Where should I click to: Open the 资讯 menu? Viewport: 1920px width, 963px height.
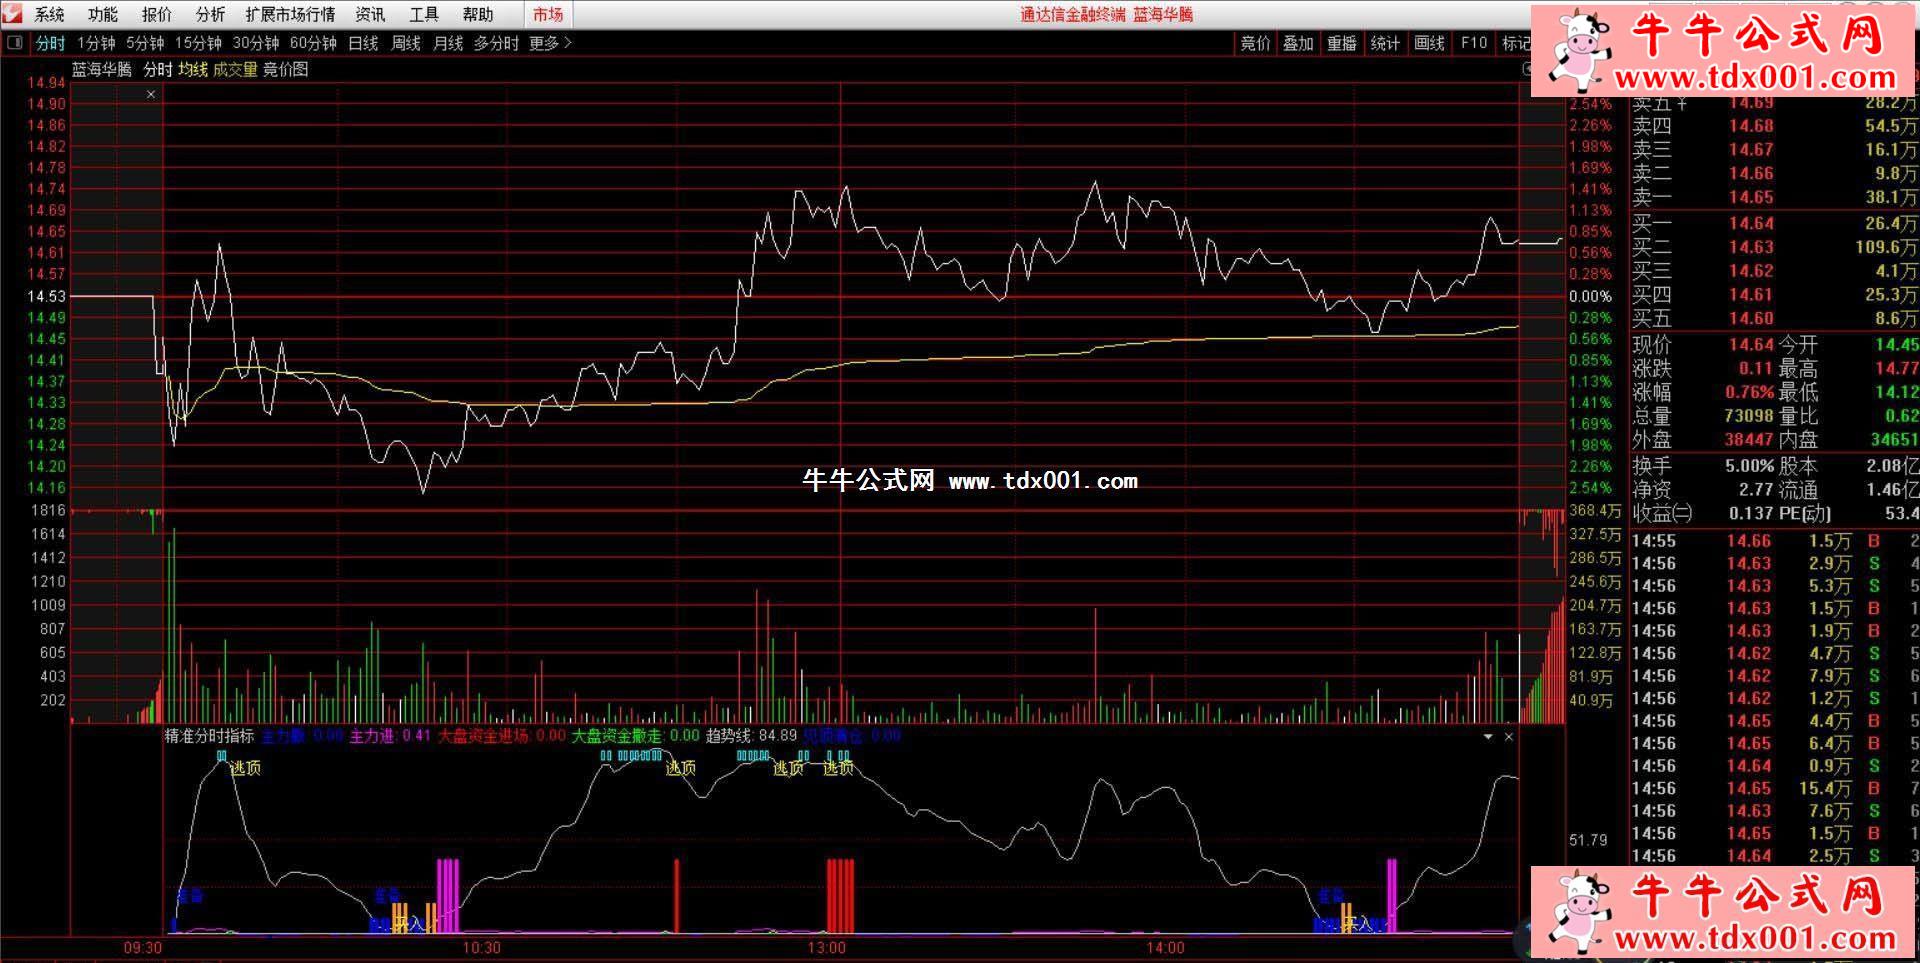[370, 14]
